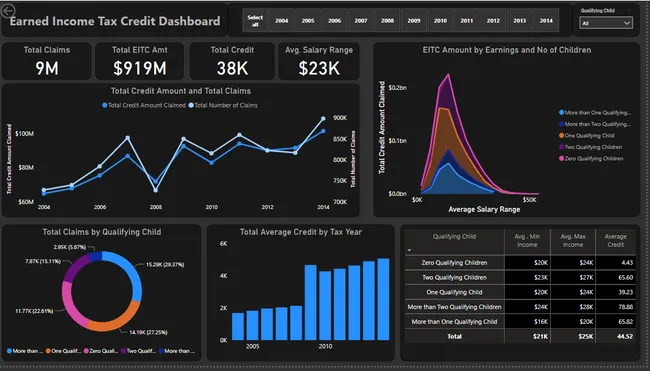Click the 'Average Salary Range' axis title

484,210
